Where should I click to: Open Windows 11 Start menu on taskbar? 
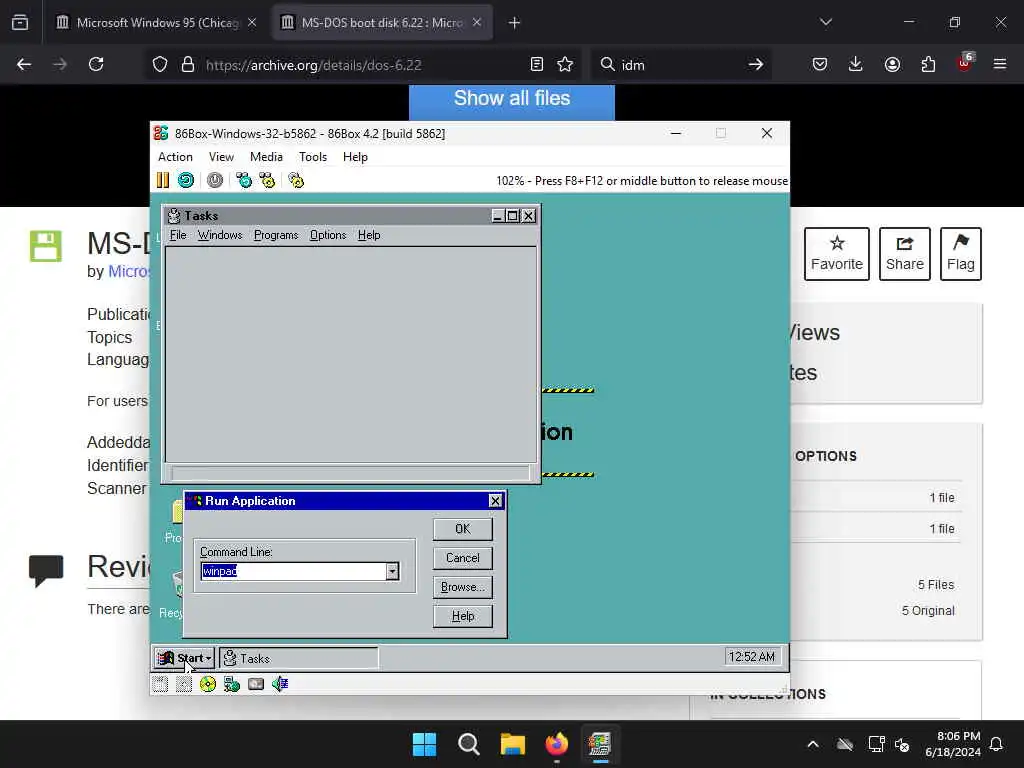point(424,744)
